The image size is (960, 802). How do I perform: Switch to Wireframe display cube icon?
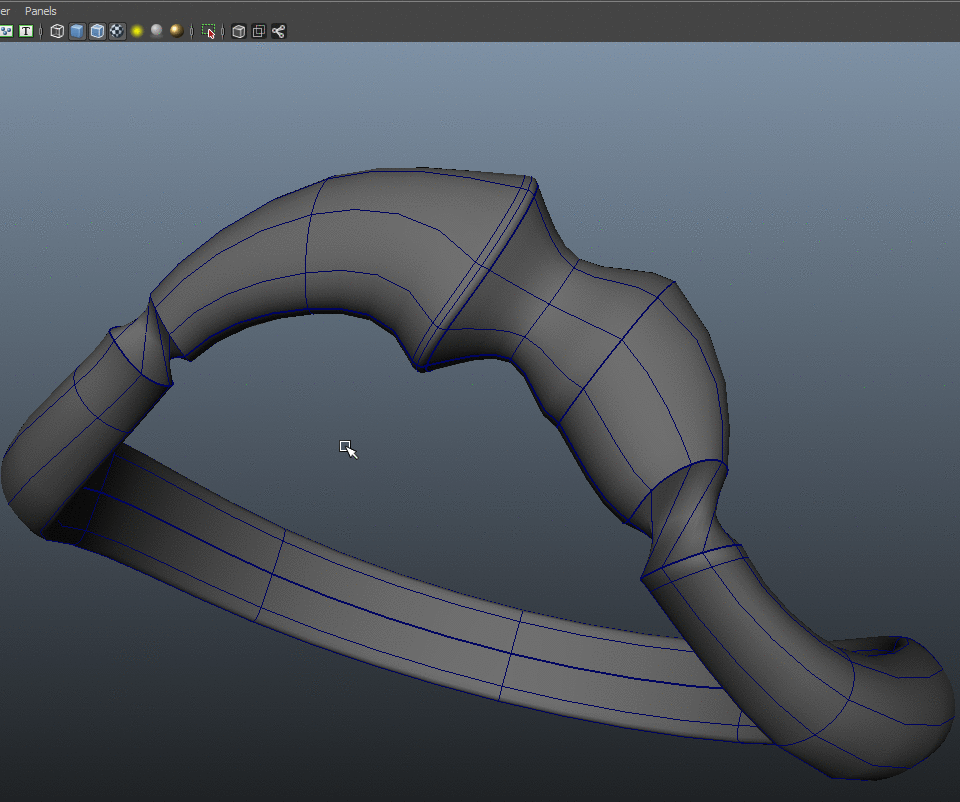(57, 31)
